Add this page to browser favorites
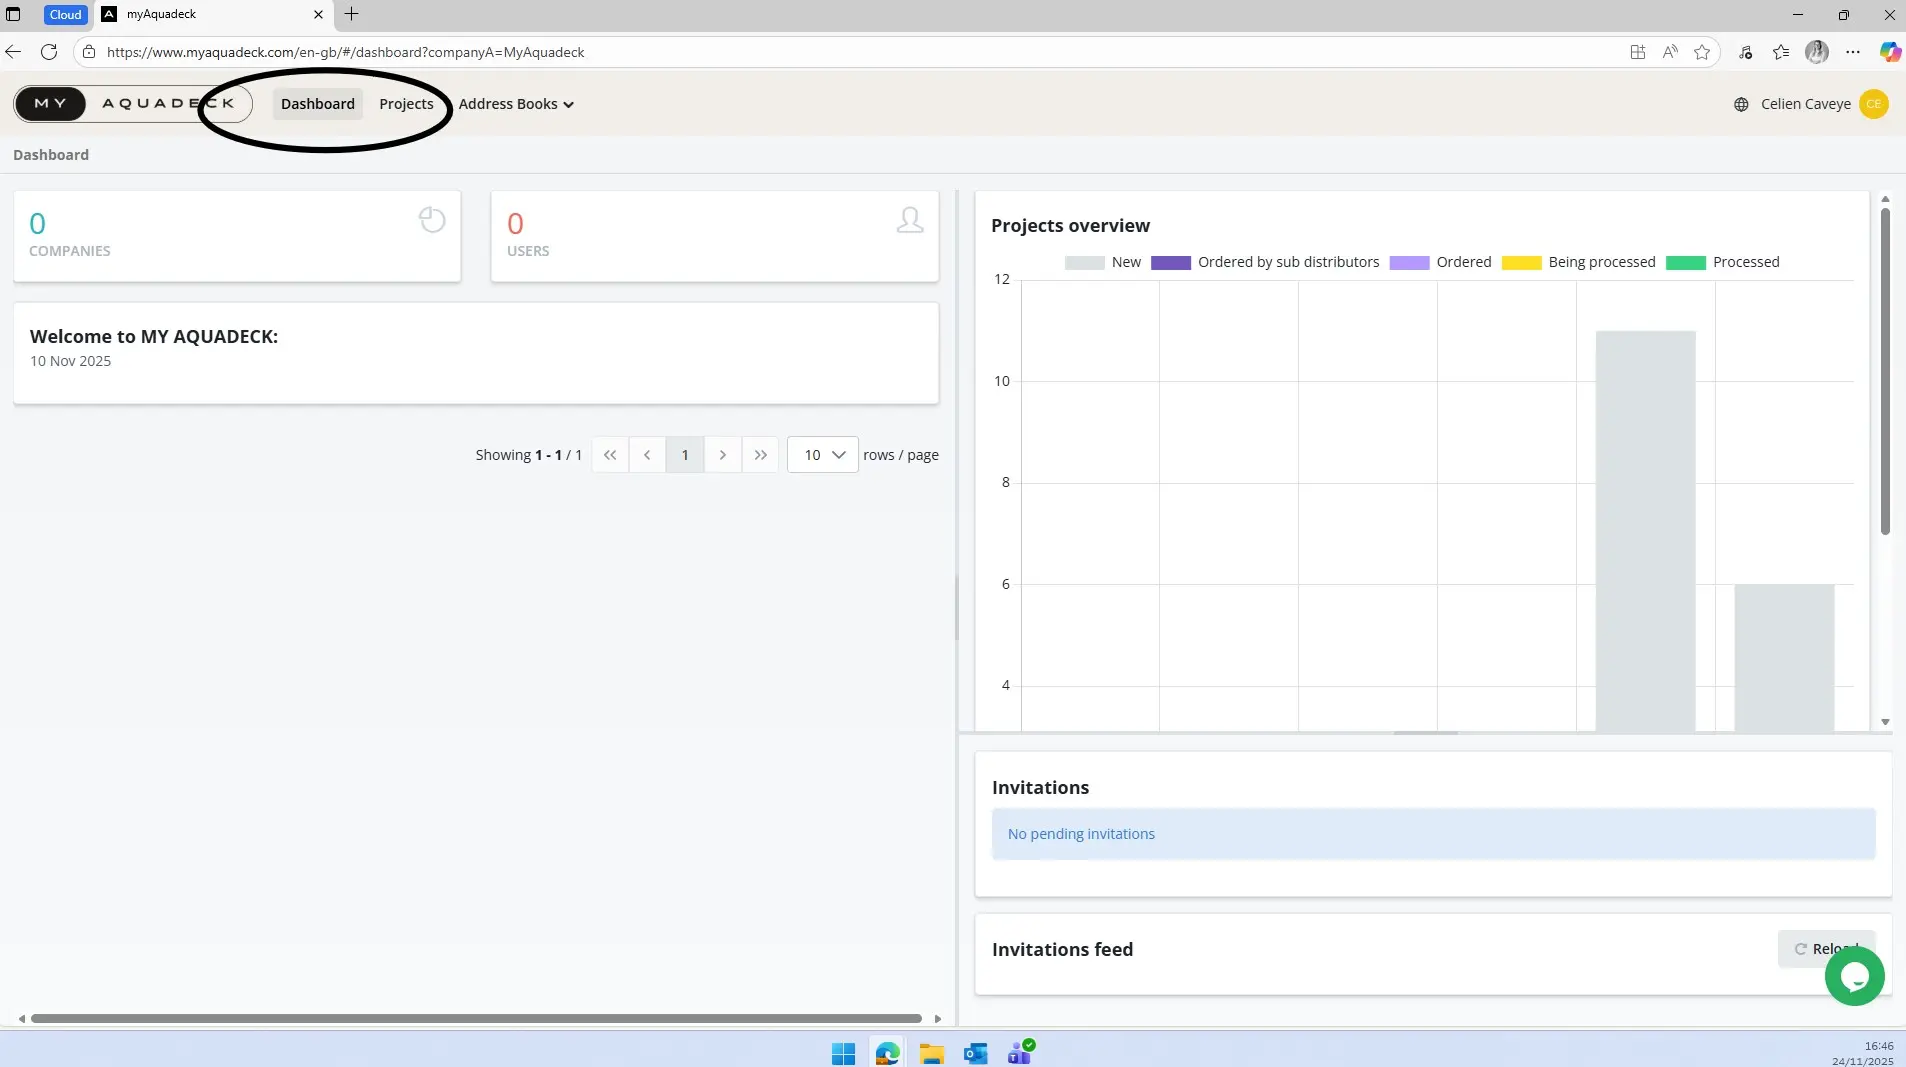Viewport: 1906px width, 1067px height. (1702, 52)
